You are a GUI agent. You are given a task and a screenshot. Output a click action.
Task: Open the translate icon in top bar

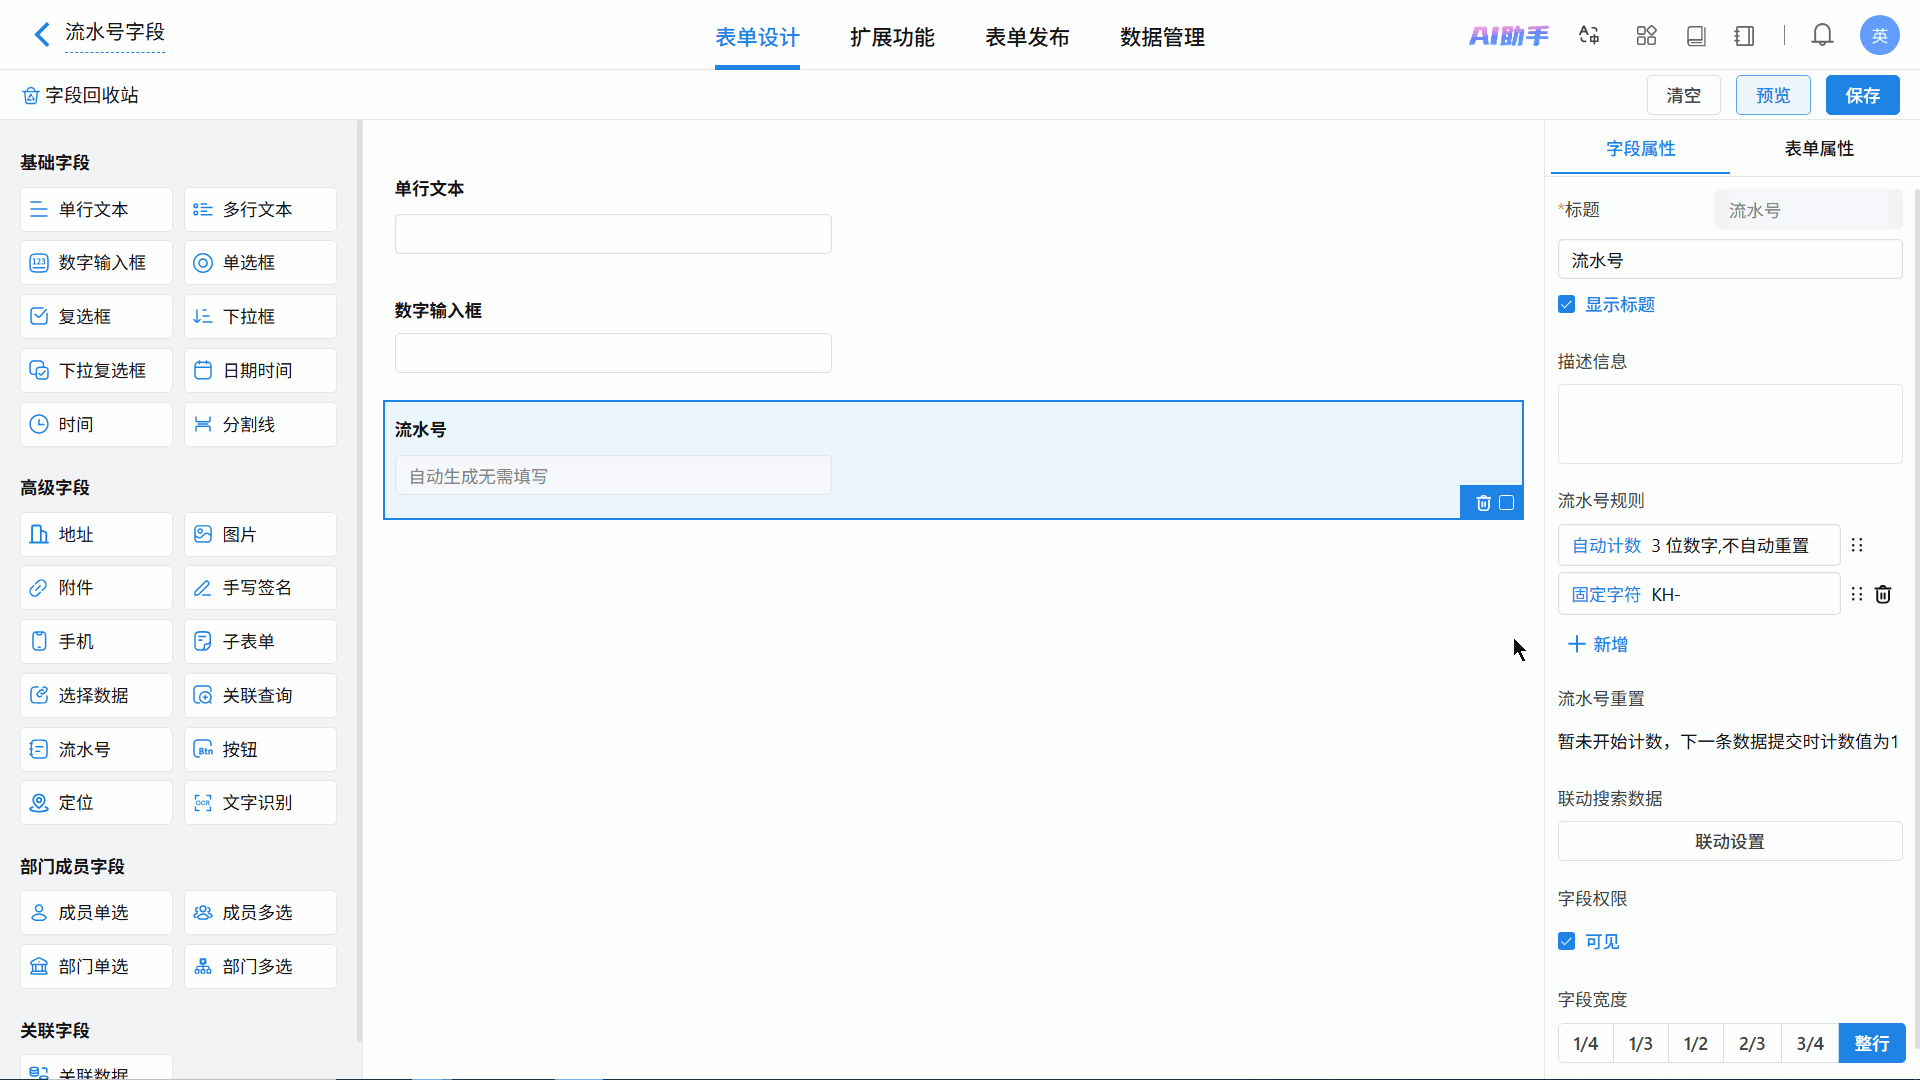point(1589,36)
